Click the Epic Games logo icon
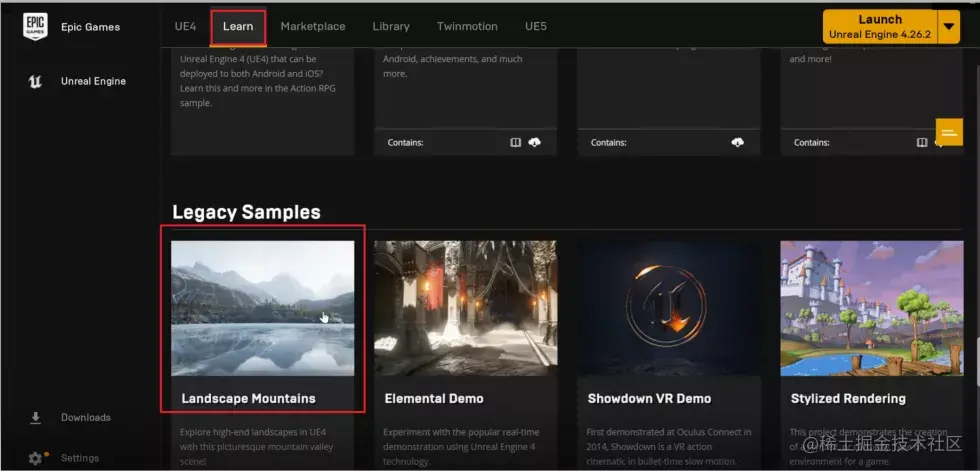The image size is (980, 471). 35,26
